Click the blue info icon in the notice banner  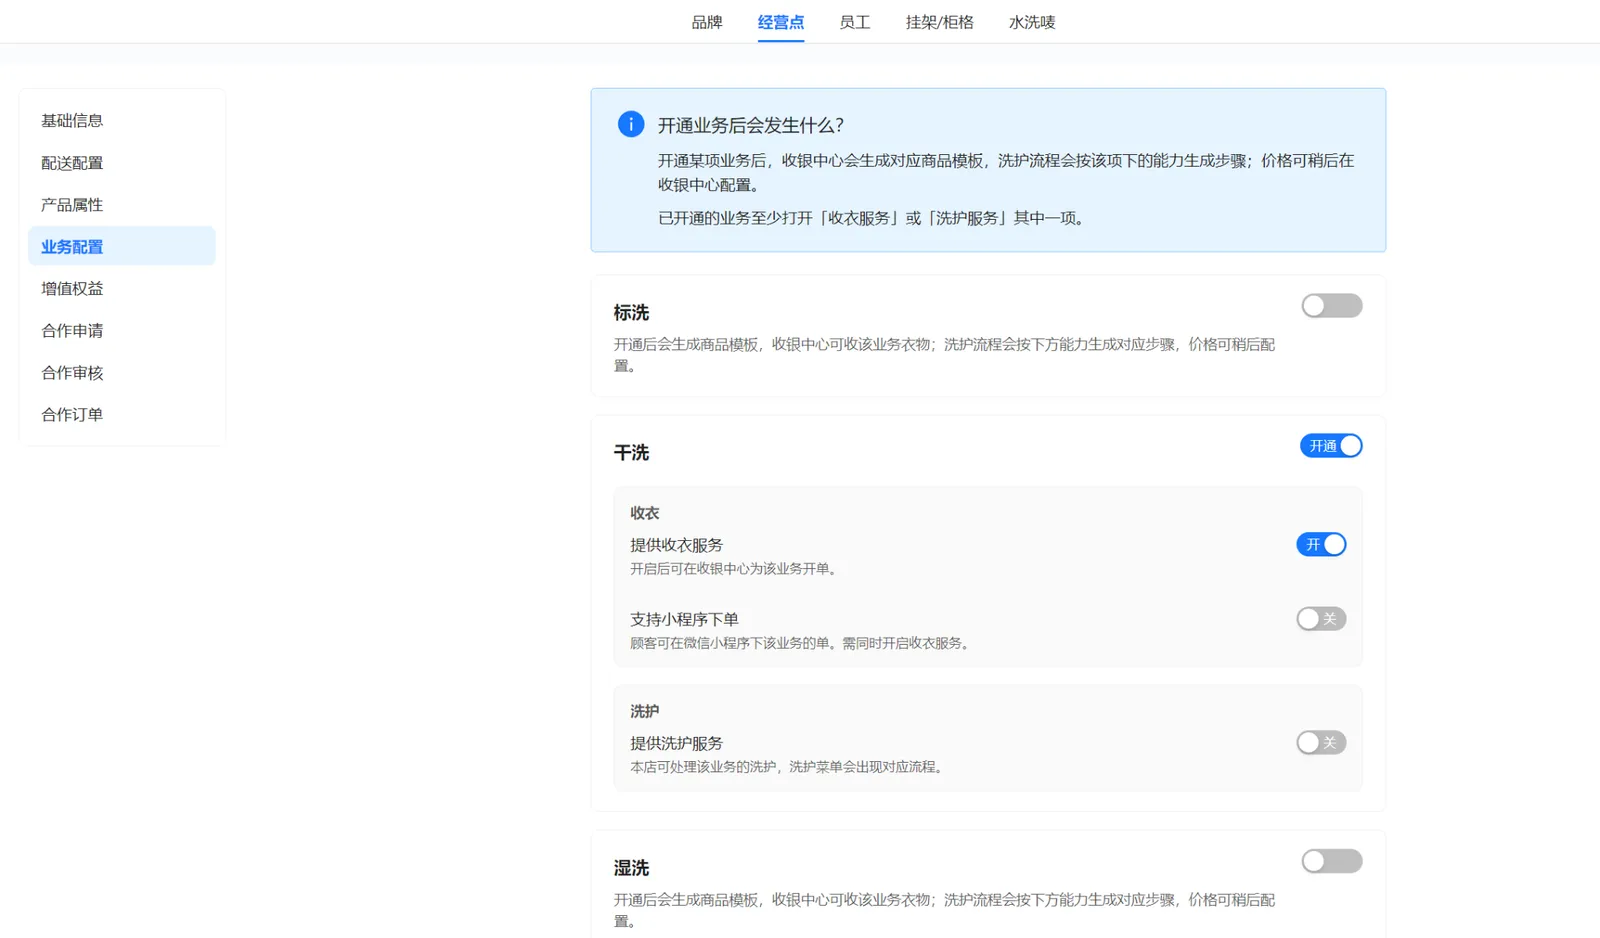[x=631, y=124]
